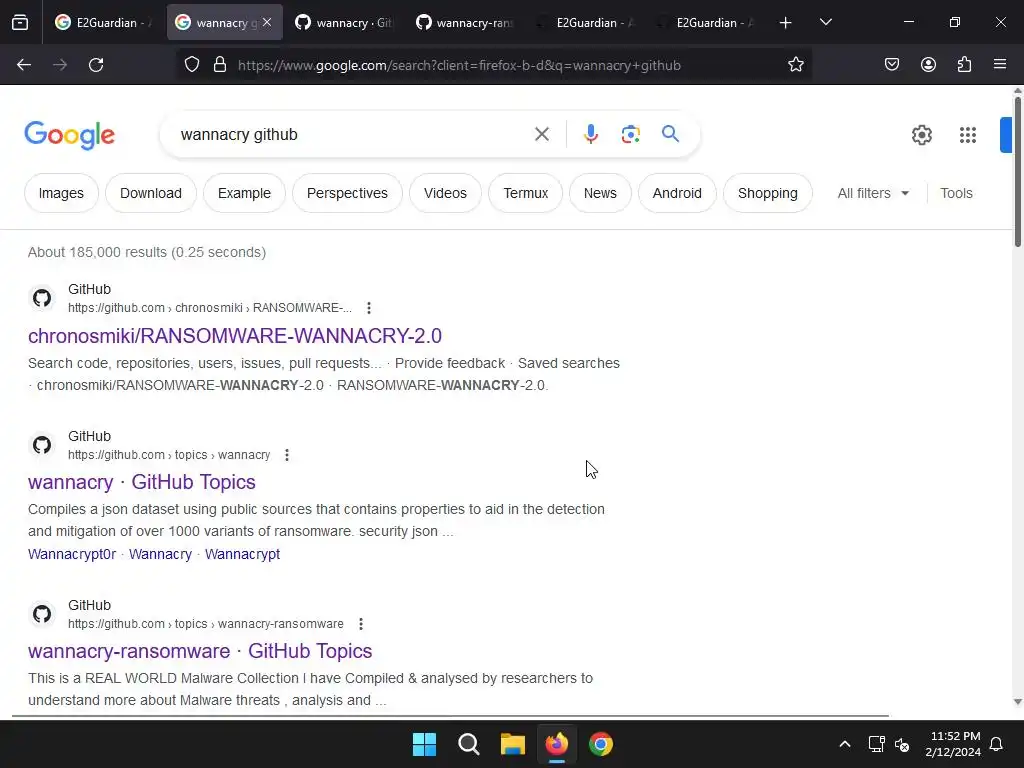Open network status tray icon
Image resolution: width=1024 pixels, height=768 pixels.
point(876,744)
